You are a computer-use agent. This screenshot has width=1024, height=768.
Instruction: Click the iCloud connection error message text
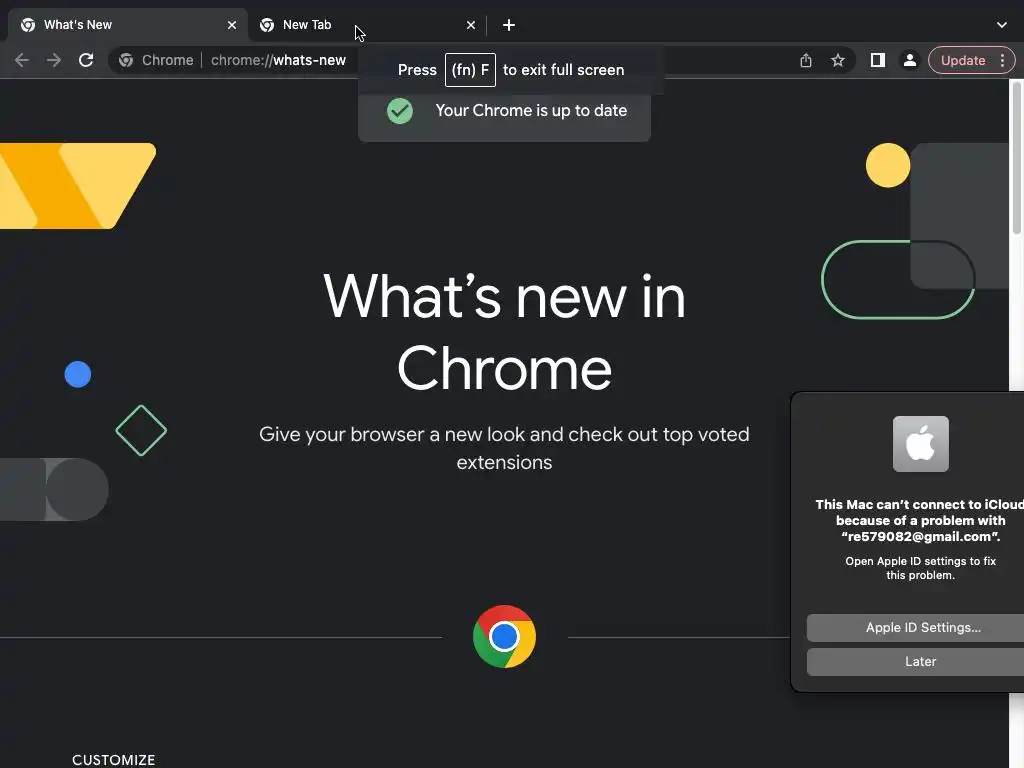(x=920, y=520)
